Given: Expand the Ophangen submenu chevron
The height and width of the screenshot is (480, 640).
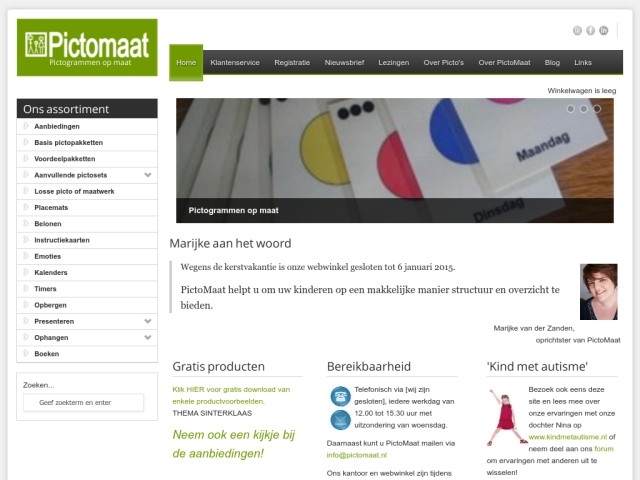Looking at the screenshot, I should [148, 337].
